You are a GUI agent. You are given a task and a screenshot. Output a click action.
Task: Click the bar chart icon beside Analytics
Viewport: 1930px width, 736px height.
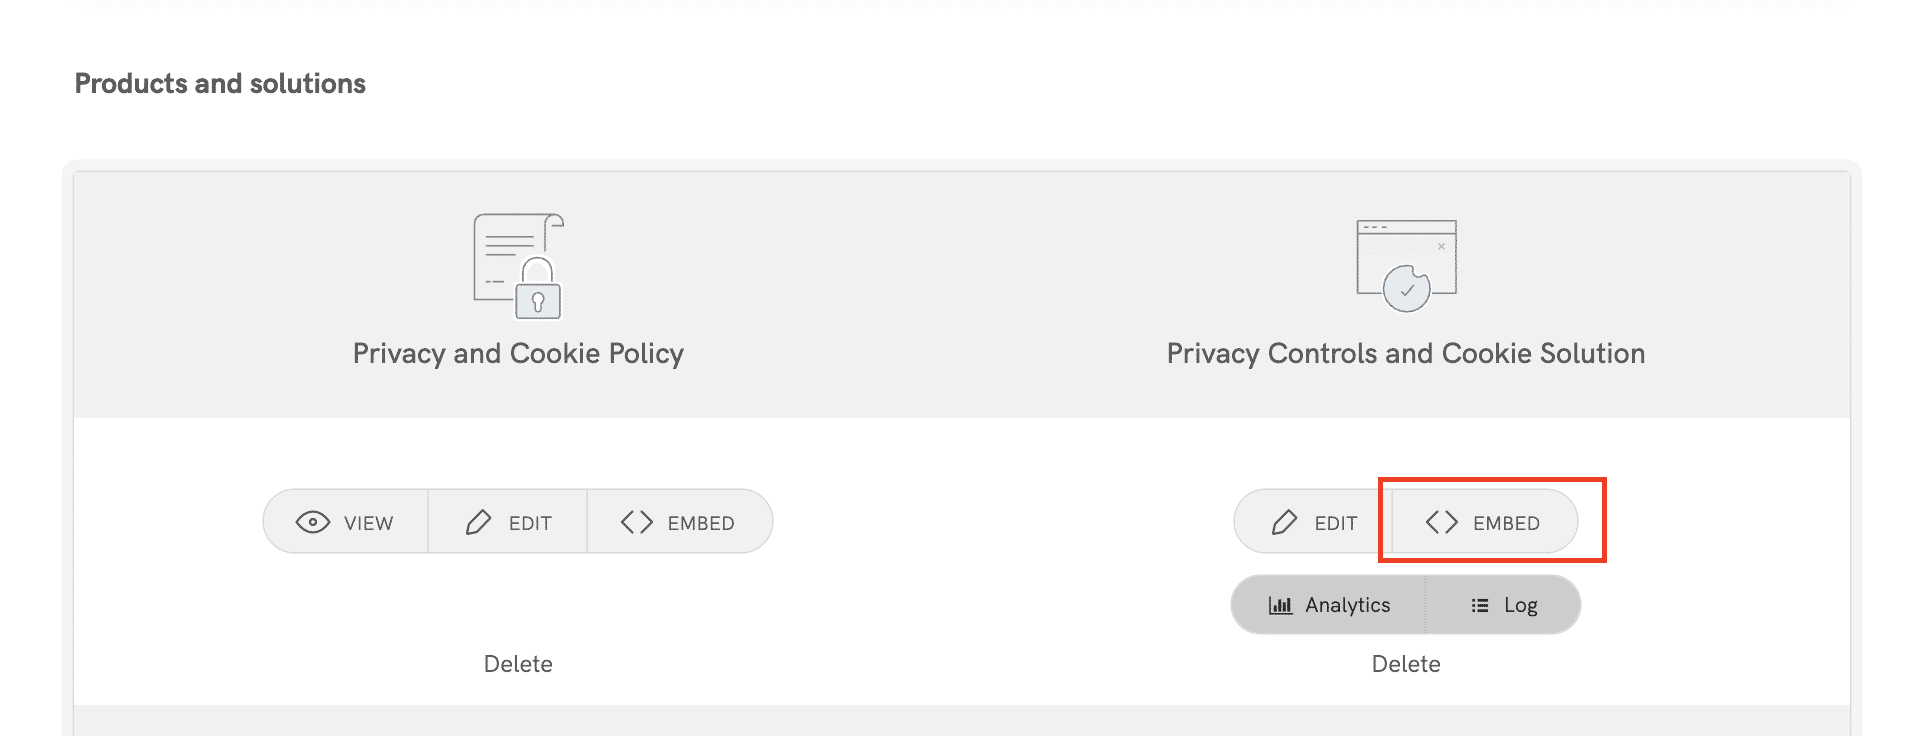pos(1281,604)
